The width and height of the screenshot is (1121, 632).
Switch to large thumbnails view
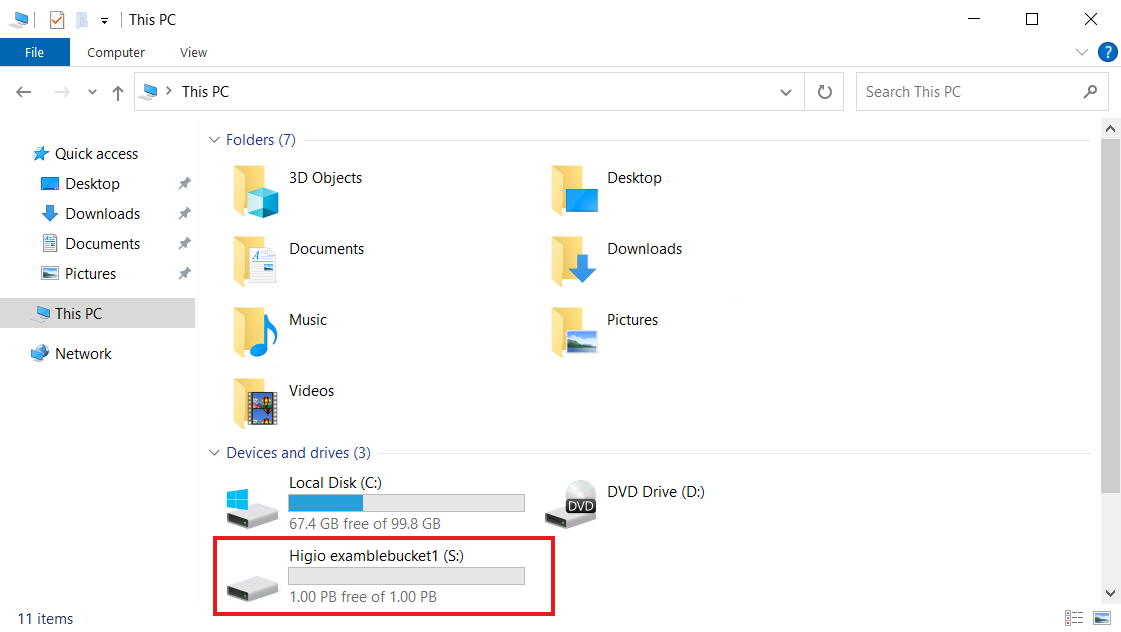coord(1102,618)
